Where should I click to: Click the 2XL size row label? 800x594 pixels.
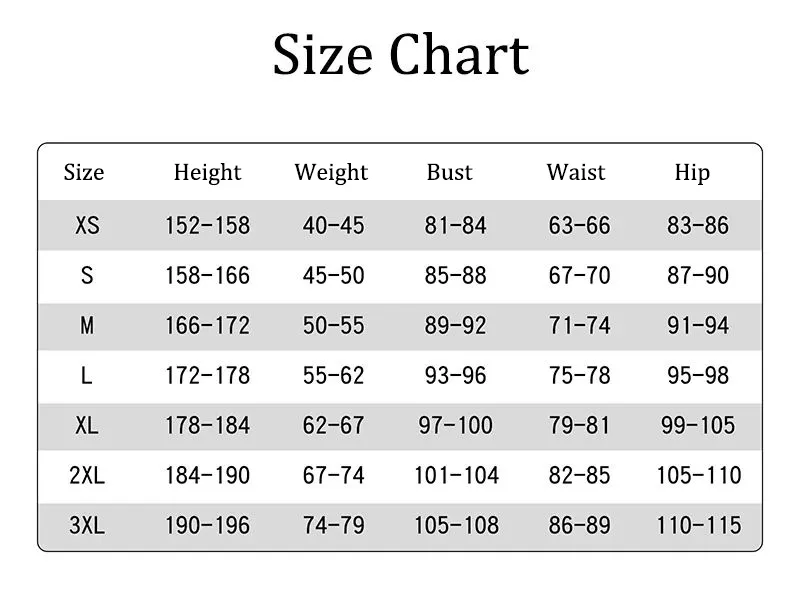(87, 476)
